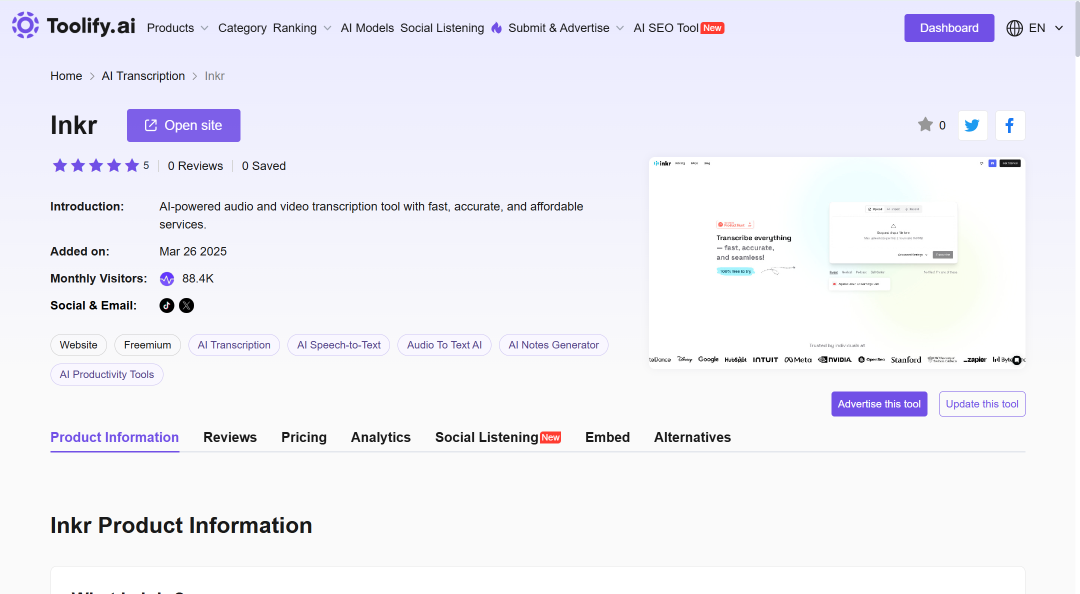Click the Mar 26 2025 date text
1080x594 pixels.
click(x=193, y=252)
